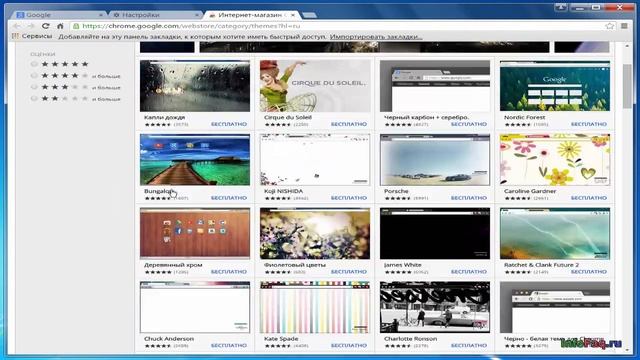Click БЕСПЛАТНО under Капли дождя
Image resolution: width=640 pixels, height=360 pixels.
click(229, 124)
